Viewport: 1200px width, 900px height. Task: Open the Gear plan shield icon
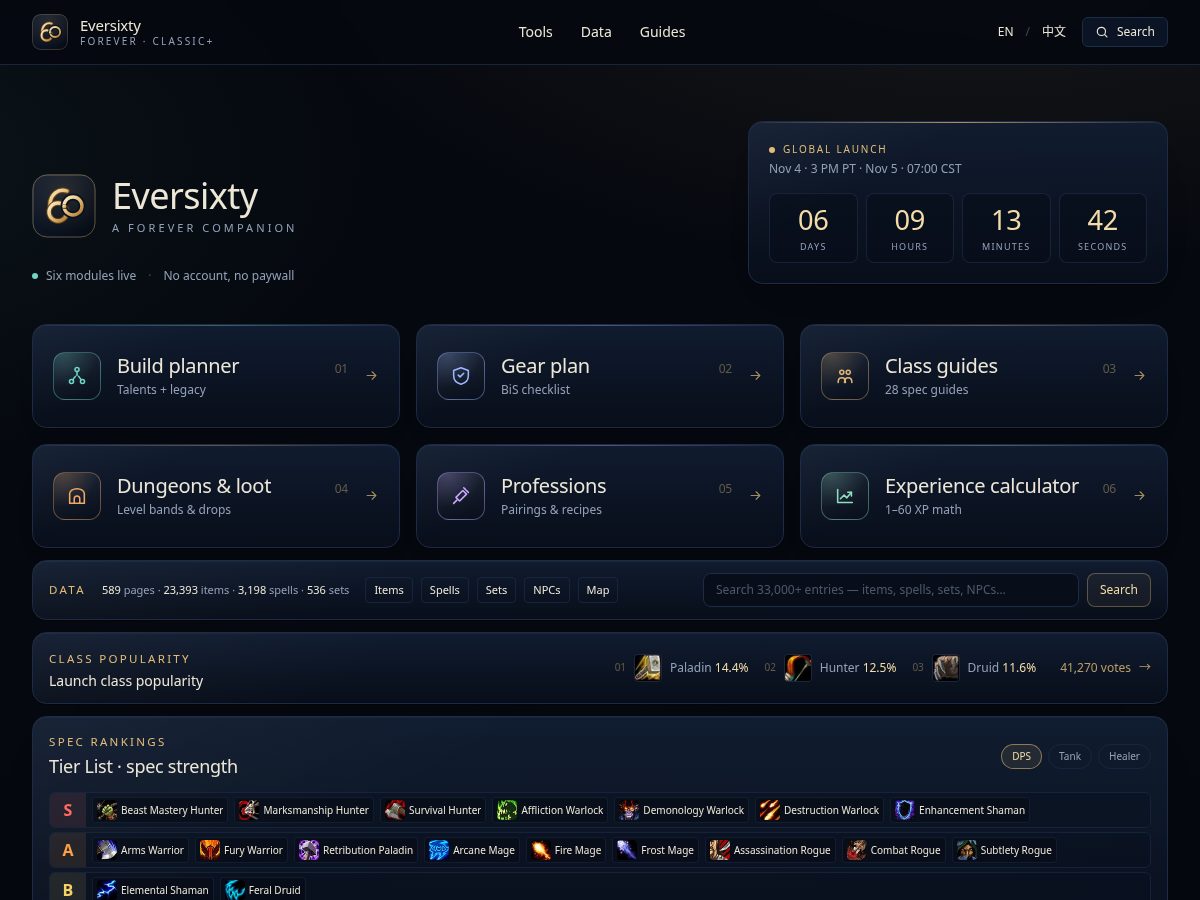(x=461, y=376)
